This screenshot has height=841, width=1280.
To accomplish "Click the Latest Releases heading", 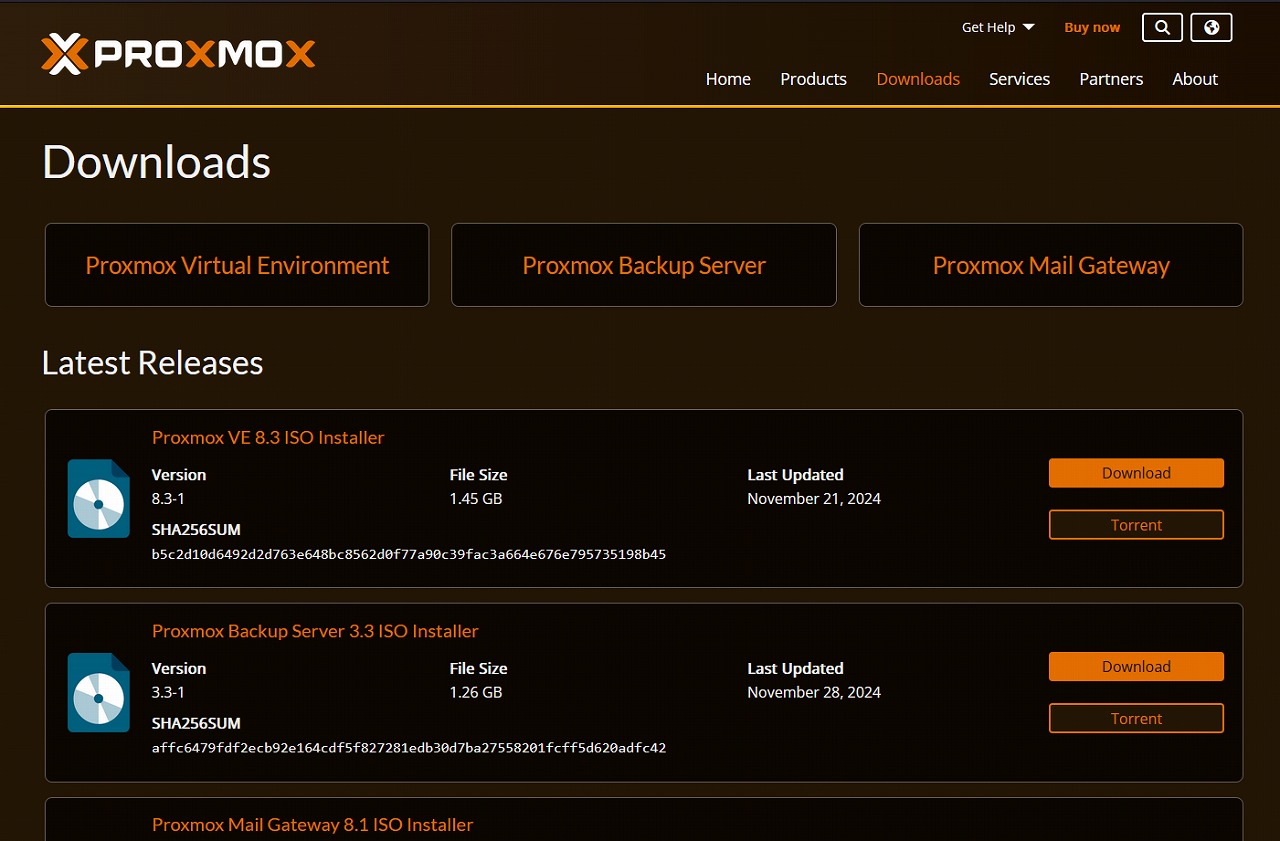I will 152,362.
